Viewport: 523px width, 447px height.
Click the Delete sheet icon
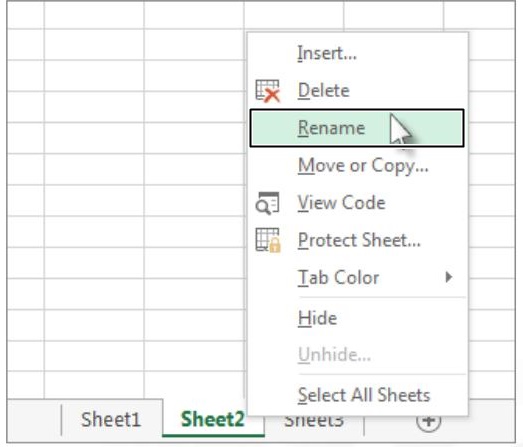click(268, 91)
